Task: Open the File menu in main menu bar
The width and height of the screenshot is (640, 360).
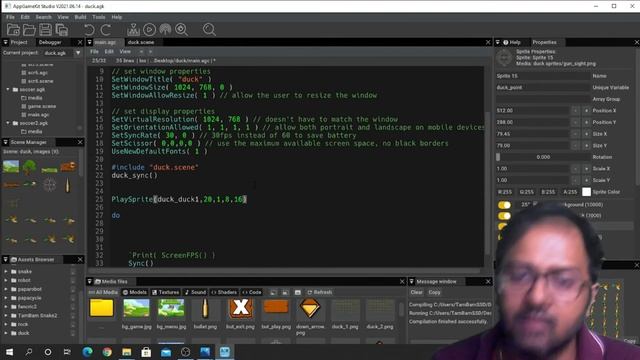Action: (10, 17)
